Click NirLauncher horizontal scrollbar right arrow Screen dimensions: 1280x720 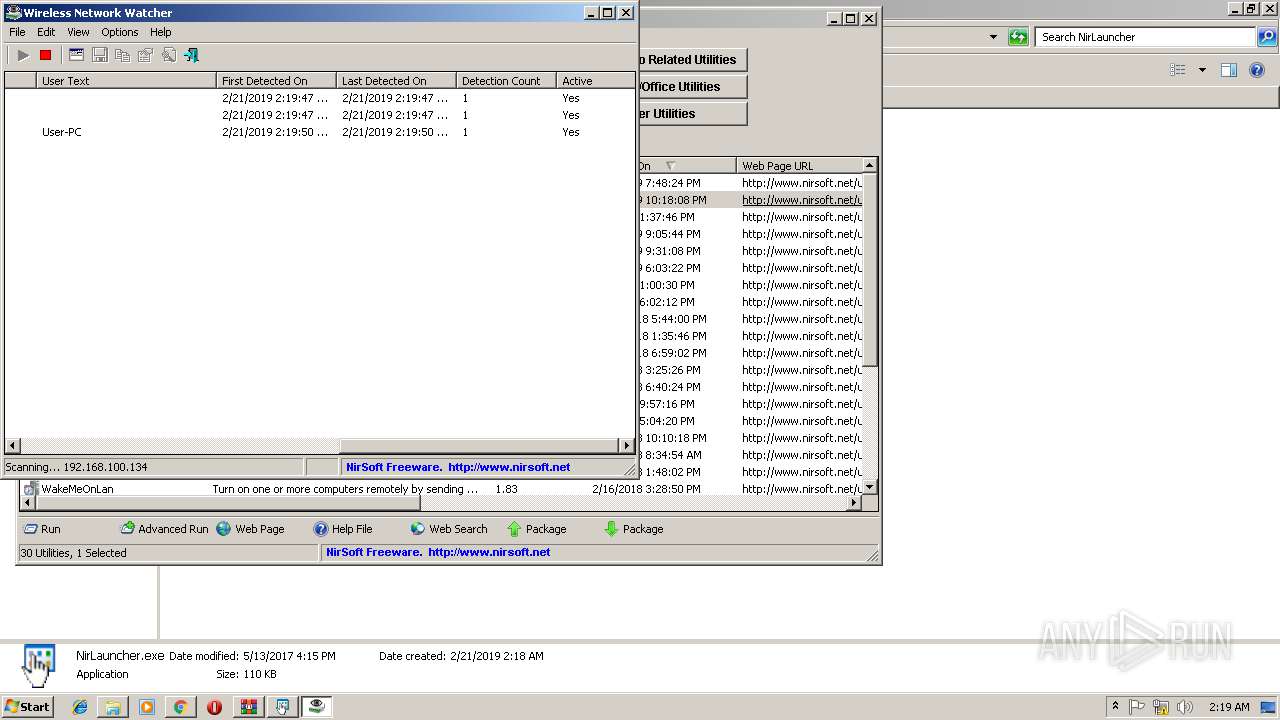pos(854,503)
